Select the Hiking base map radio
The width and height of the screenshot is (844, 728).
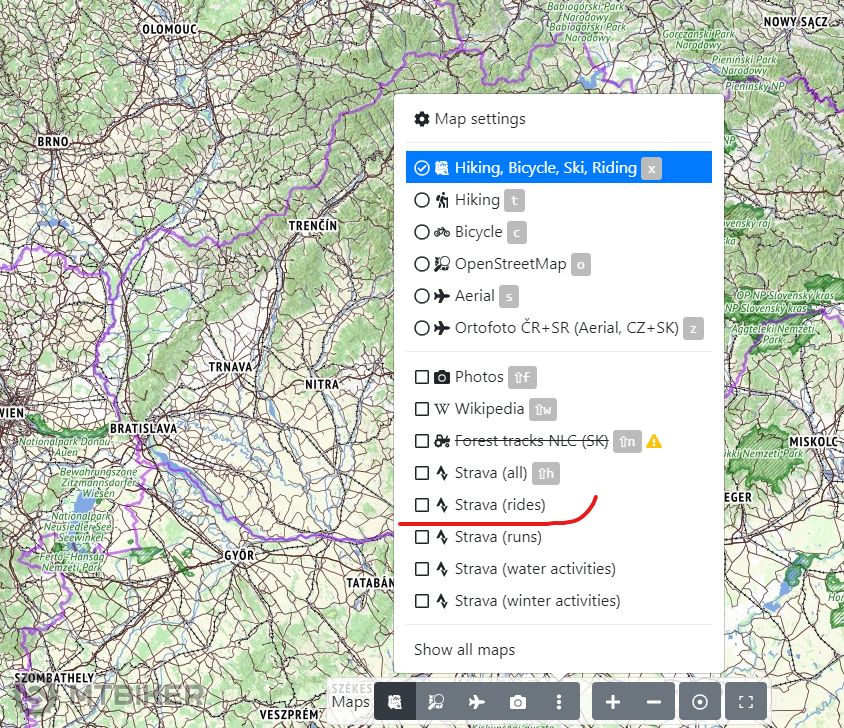[422, 200]
